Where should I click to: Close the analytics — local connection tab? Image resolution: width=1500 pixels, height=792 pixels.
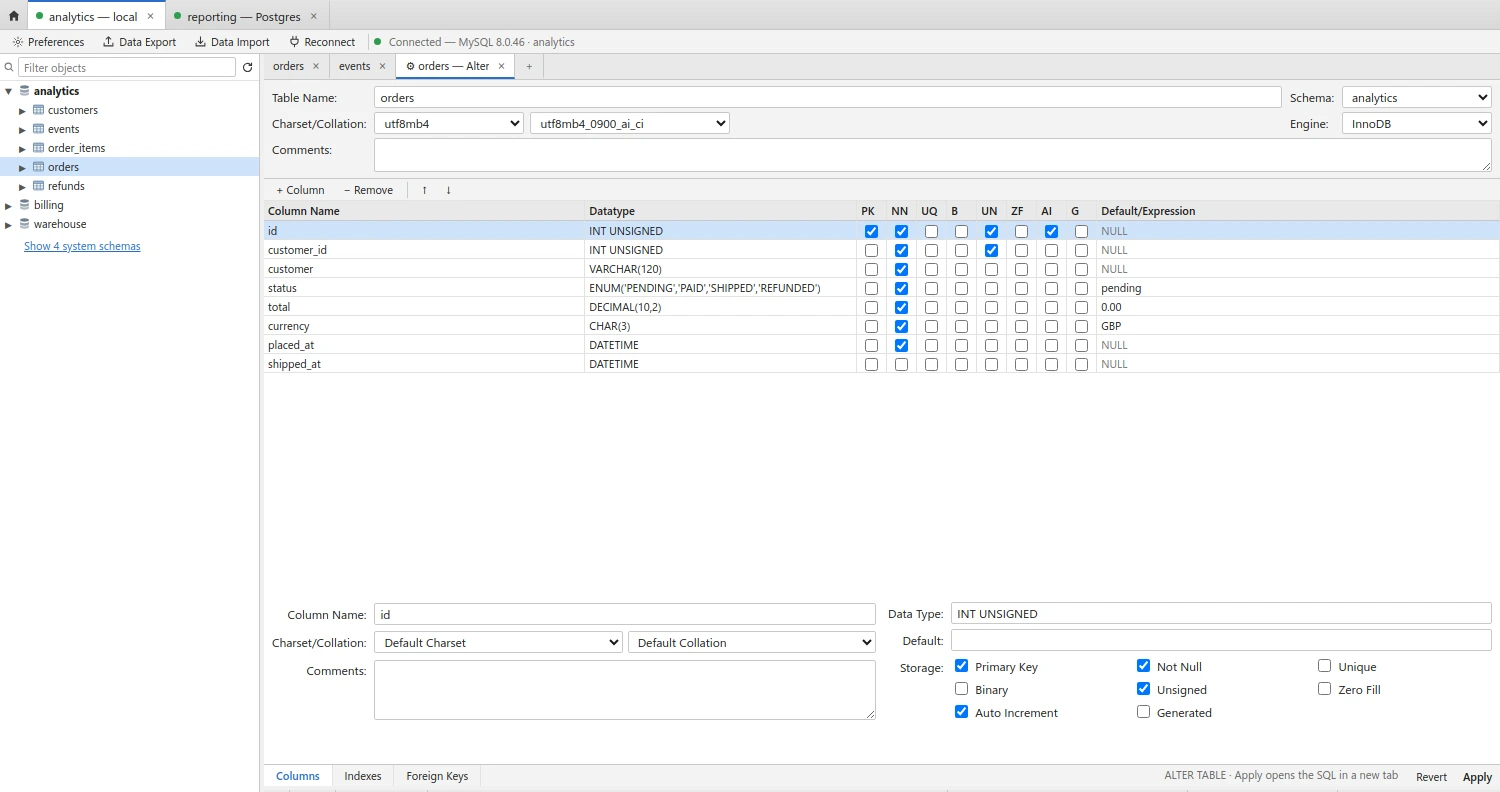coord(150,17)
